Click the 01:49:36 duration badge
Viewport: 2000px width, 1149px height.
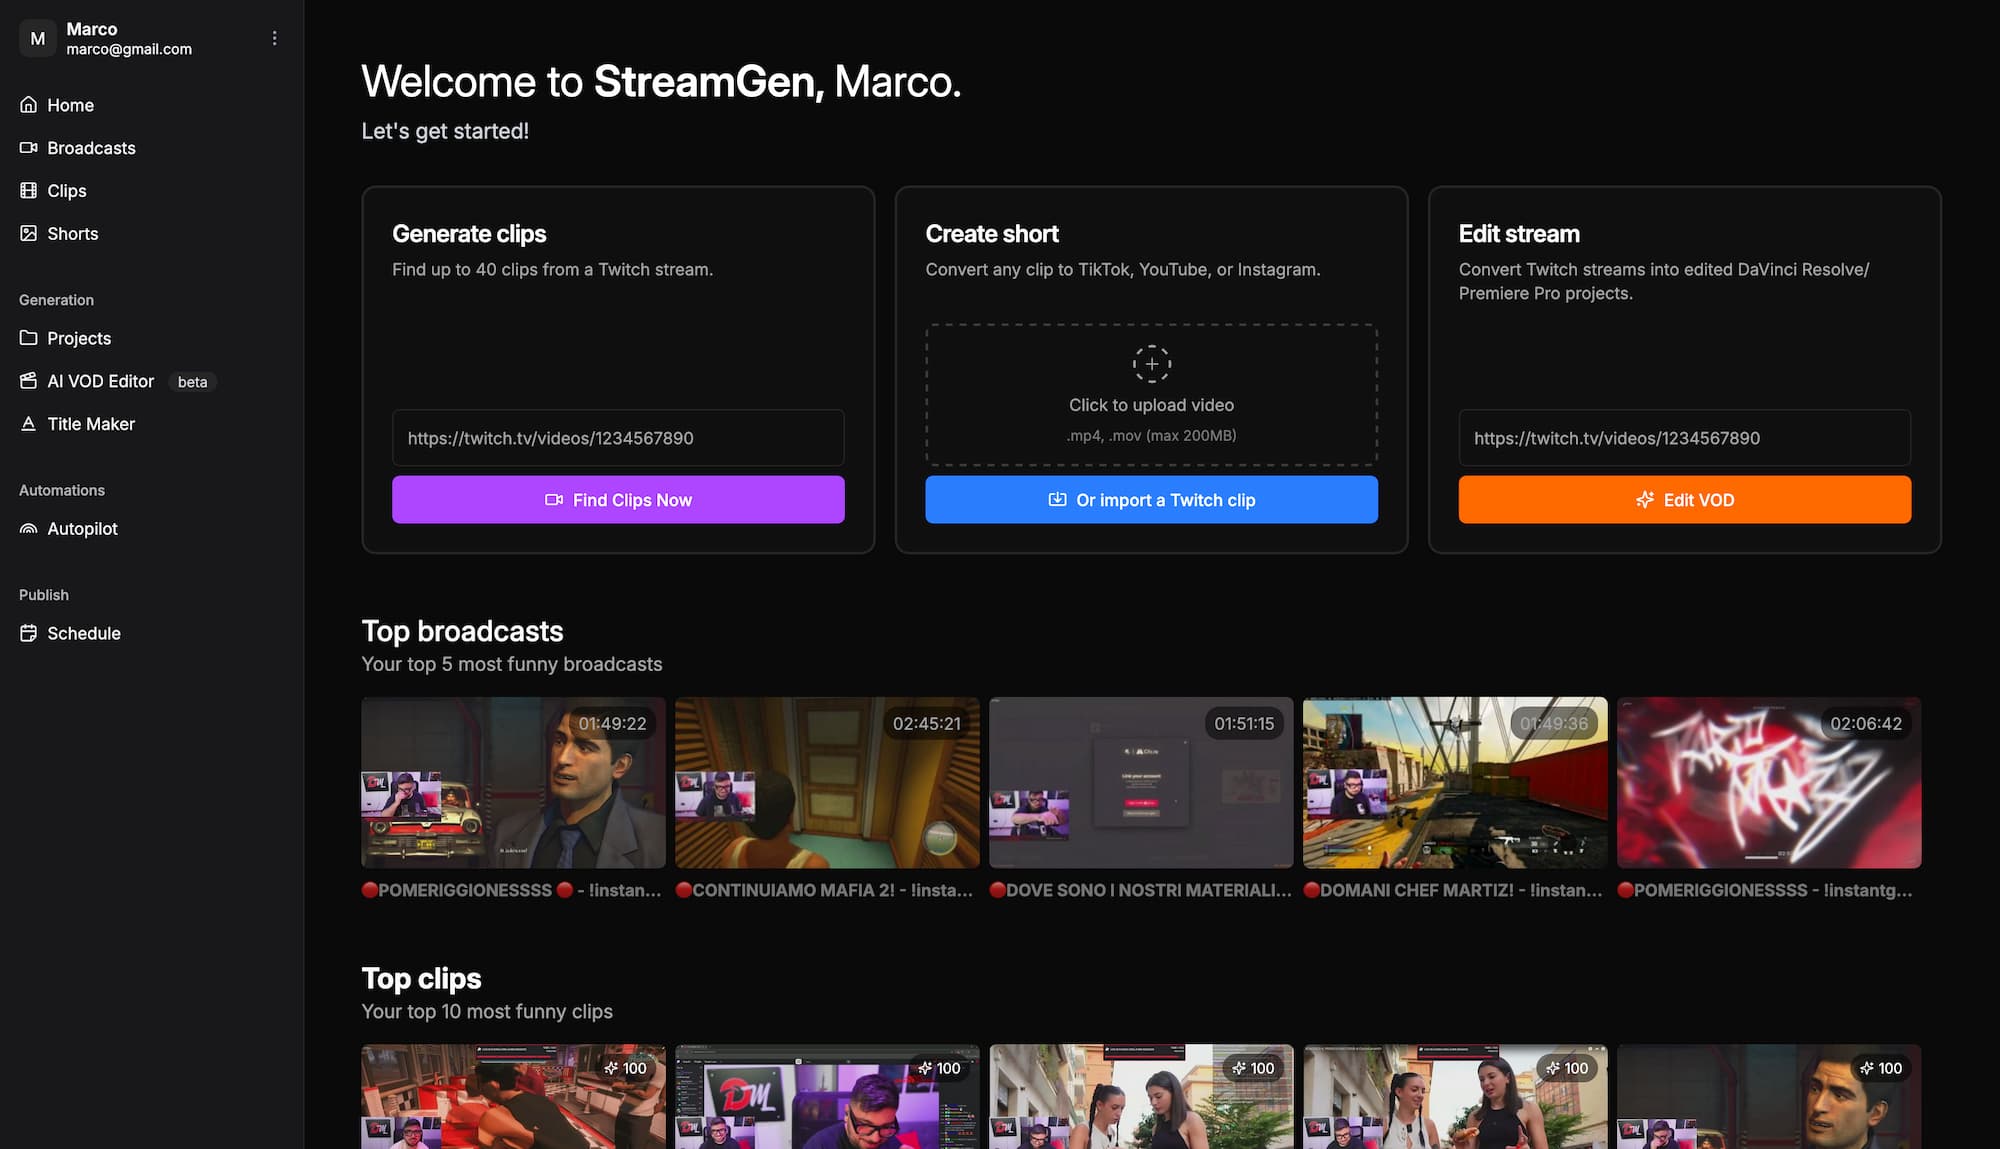pos(1554,723)
